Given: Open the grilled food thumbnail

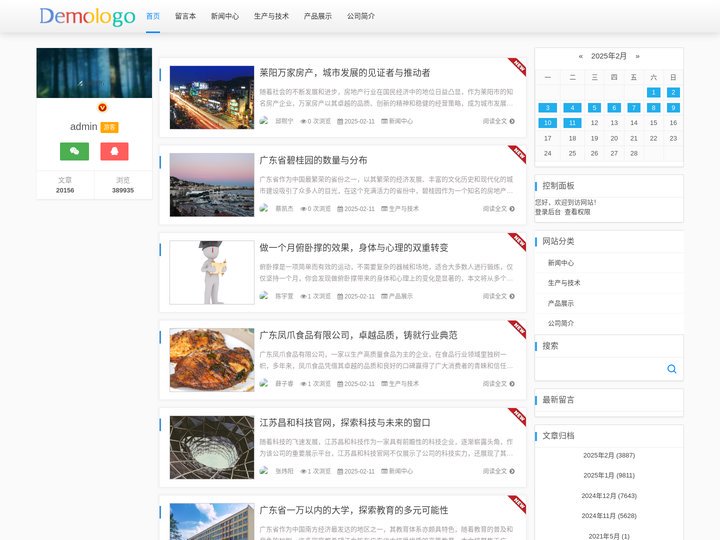Looking at the screenshot, I should (x=212, y=360).
